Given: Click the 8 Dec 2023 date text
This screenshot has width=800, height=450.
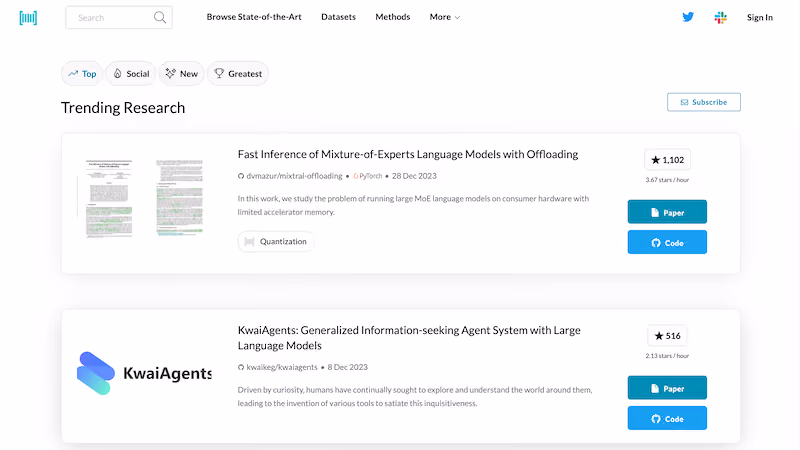Looking at the screenshot, I should coord(347,367).
